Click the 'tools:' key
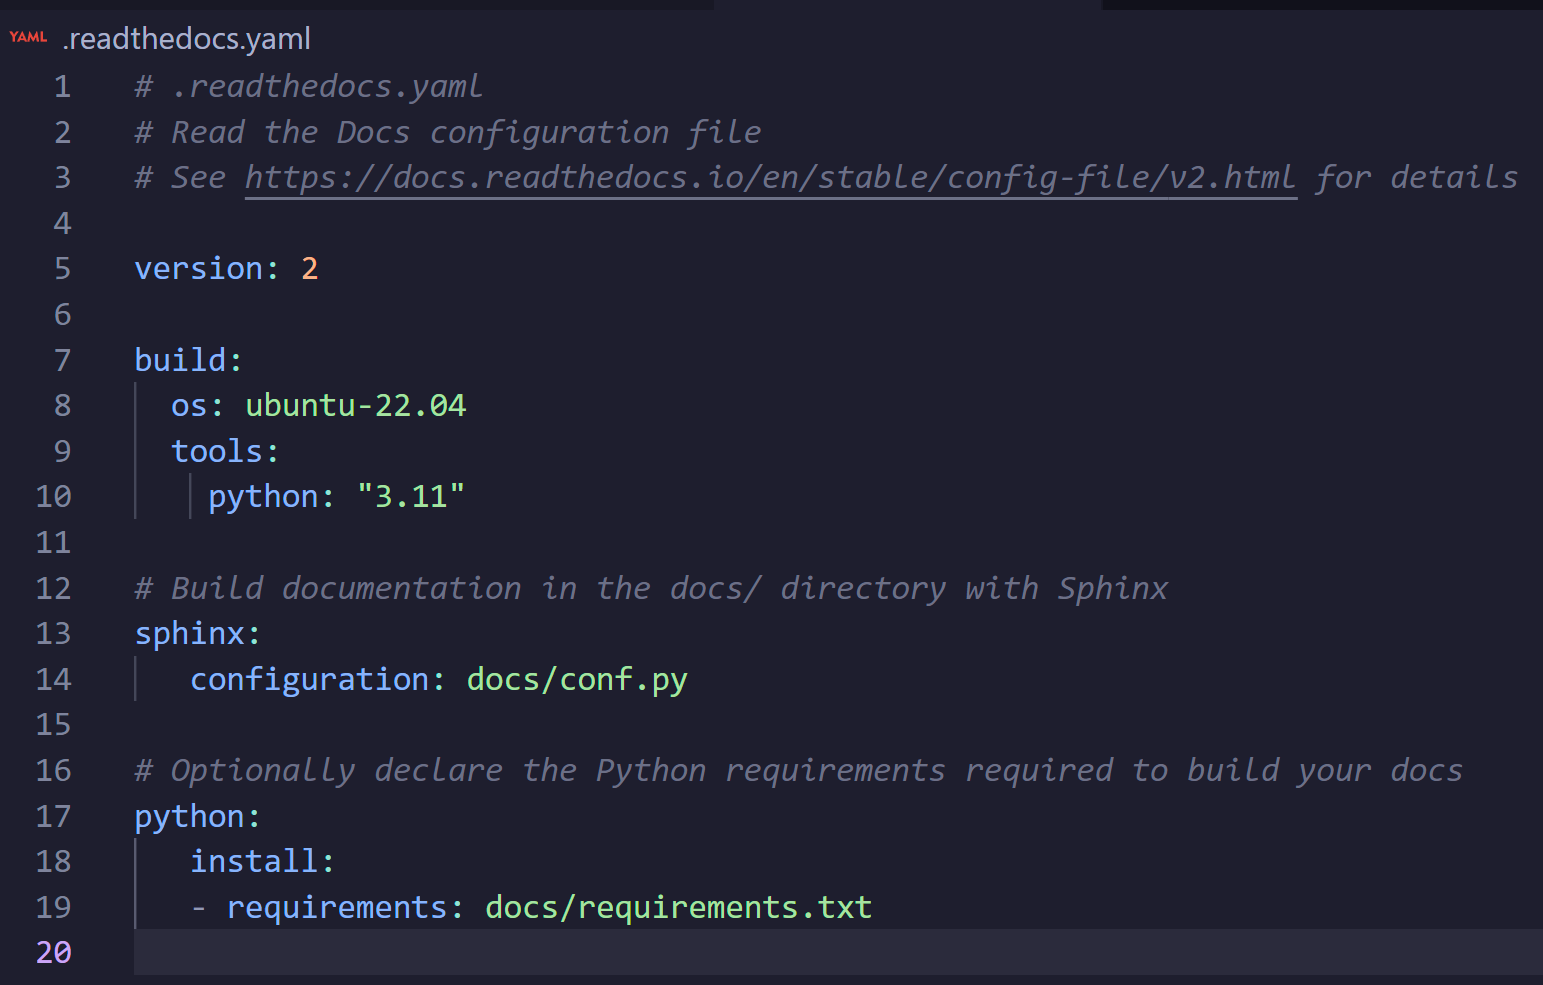Viewport: 1543px width, 985px height. point(225,451)
